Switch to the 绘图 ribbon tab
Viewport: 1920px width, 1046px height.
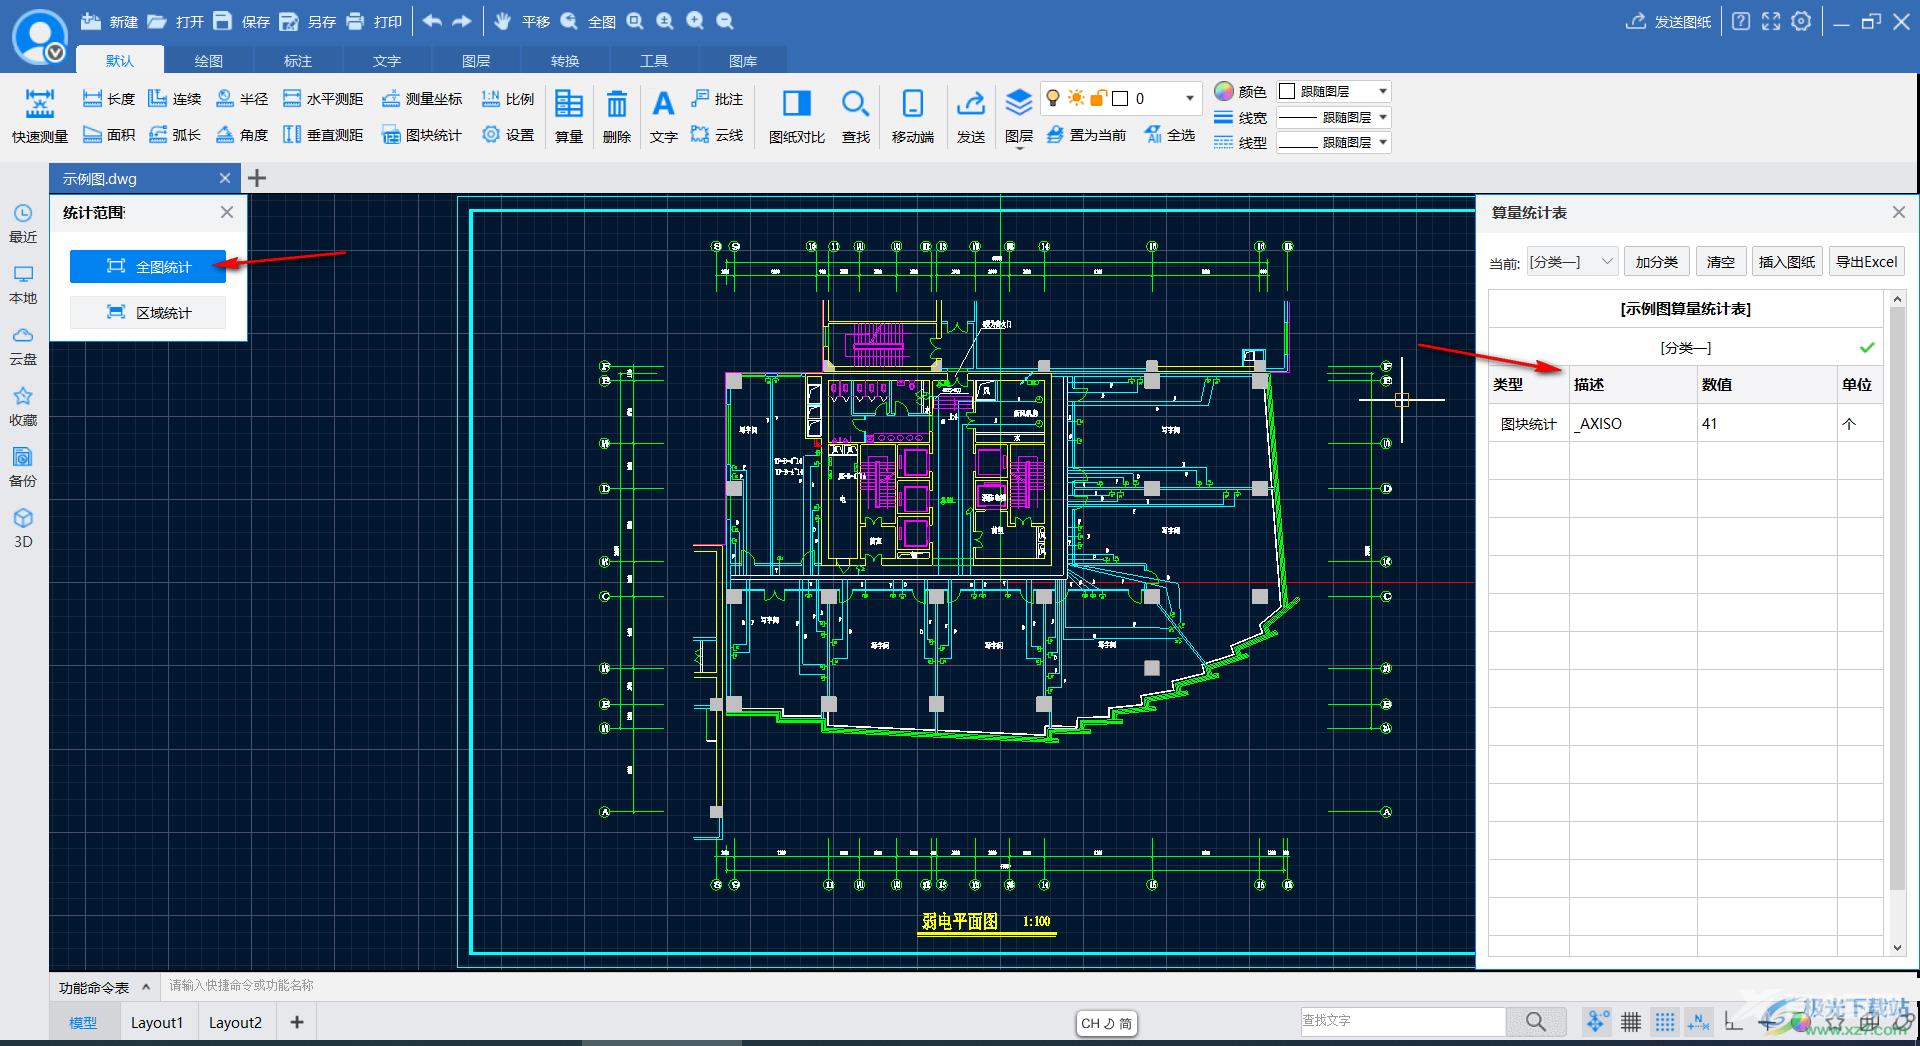208,61
